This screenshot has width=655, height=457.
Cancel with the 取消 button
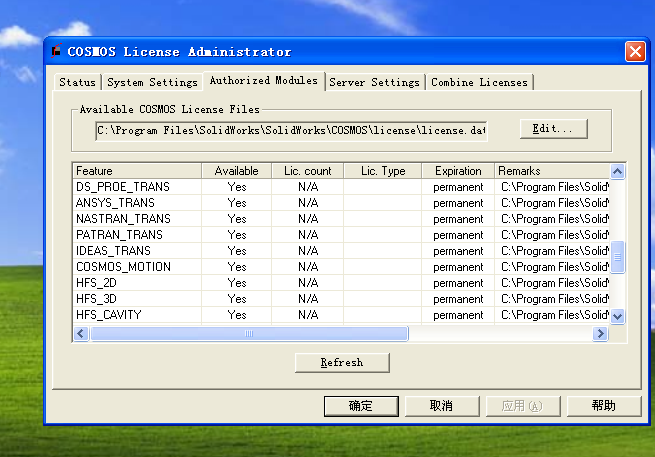point(442,406)
